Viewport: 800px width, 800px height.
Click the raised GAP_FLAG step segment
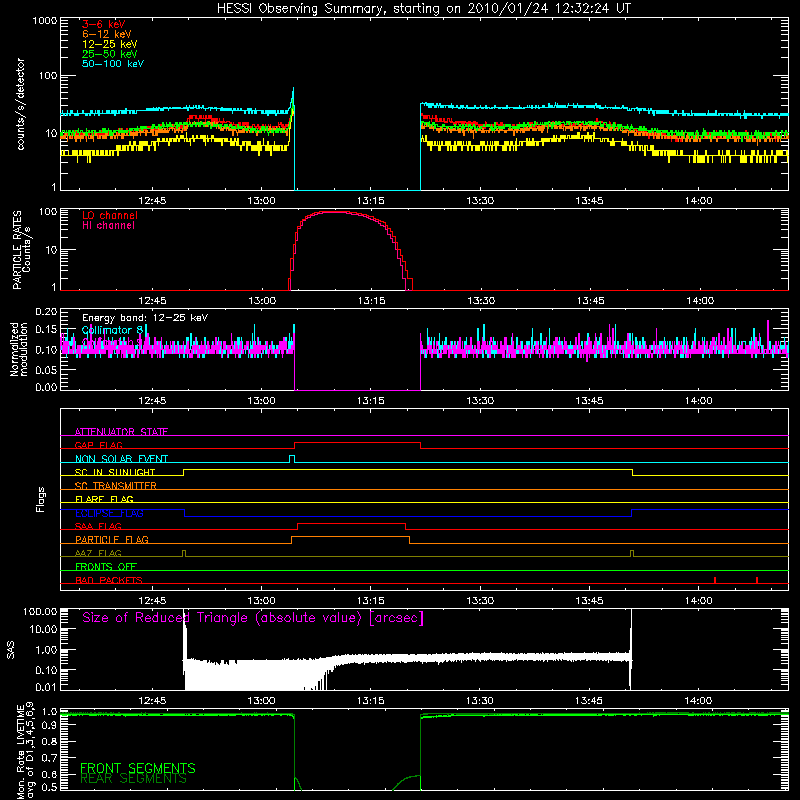pos(357,443)
